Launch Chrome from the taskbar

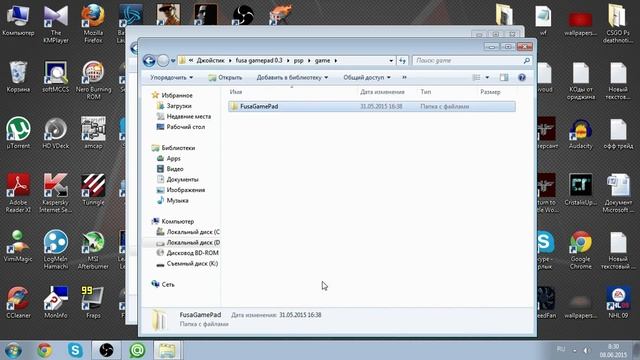[x=44, y=351]
